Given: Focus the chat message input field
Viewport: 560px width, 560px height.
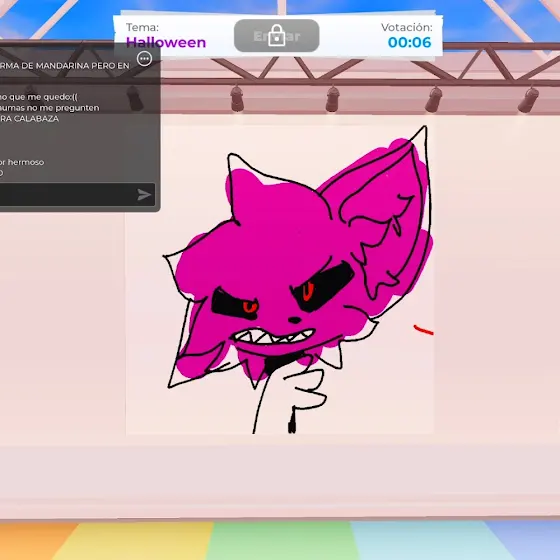Looking at the screenshot, I should (x=77, y=195).
